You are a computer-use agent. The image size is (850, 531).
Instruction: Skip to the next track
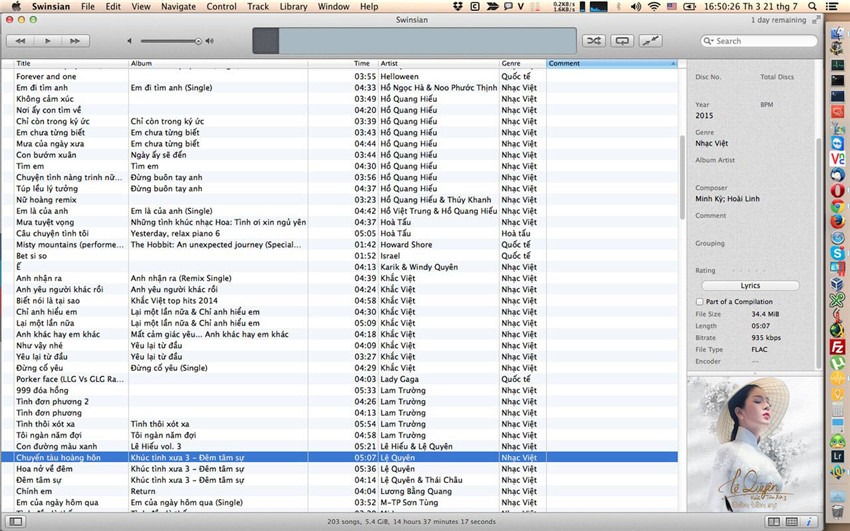pyautogui.click(x=74, y=41)
